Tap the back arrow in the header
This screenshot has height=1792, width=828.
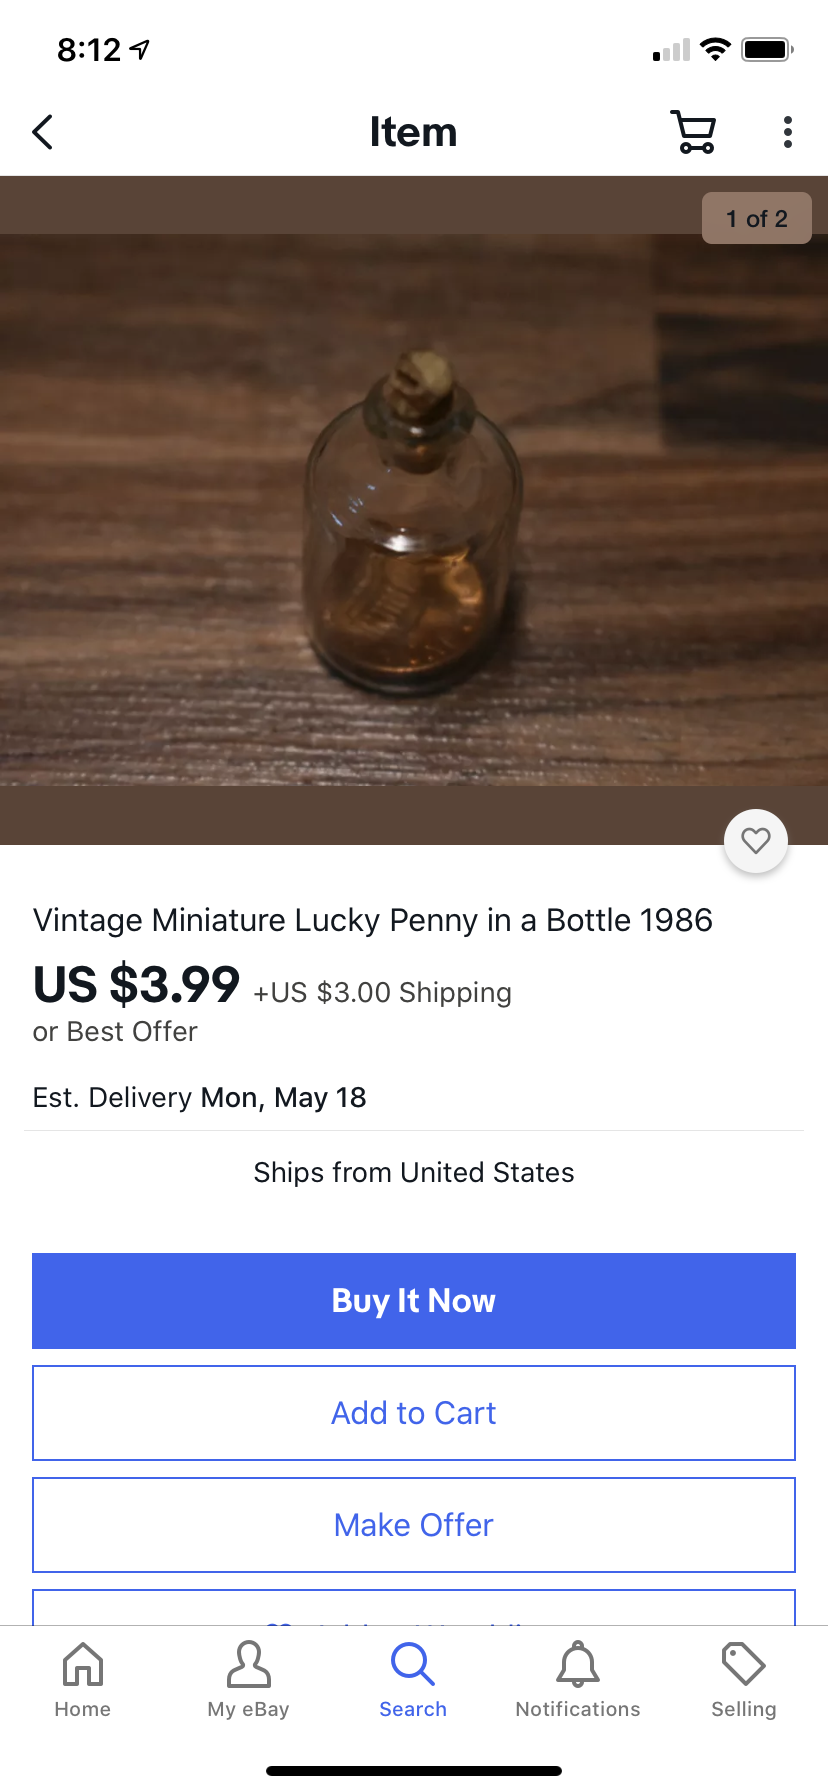point(43,132)
